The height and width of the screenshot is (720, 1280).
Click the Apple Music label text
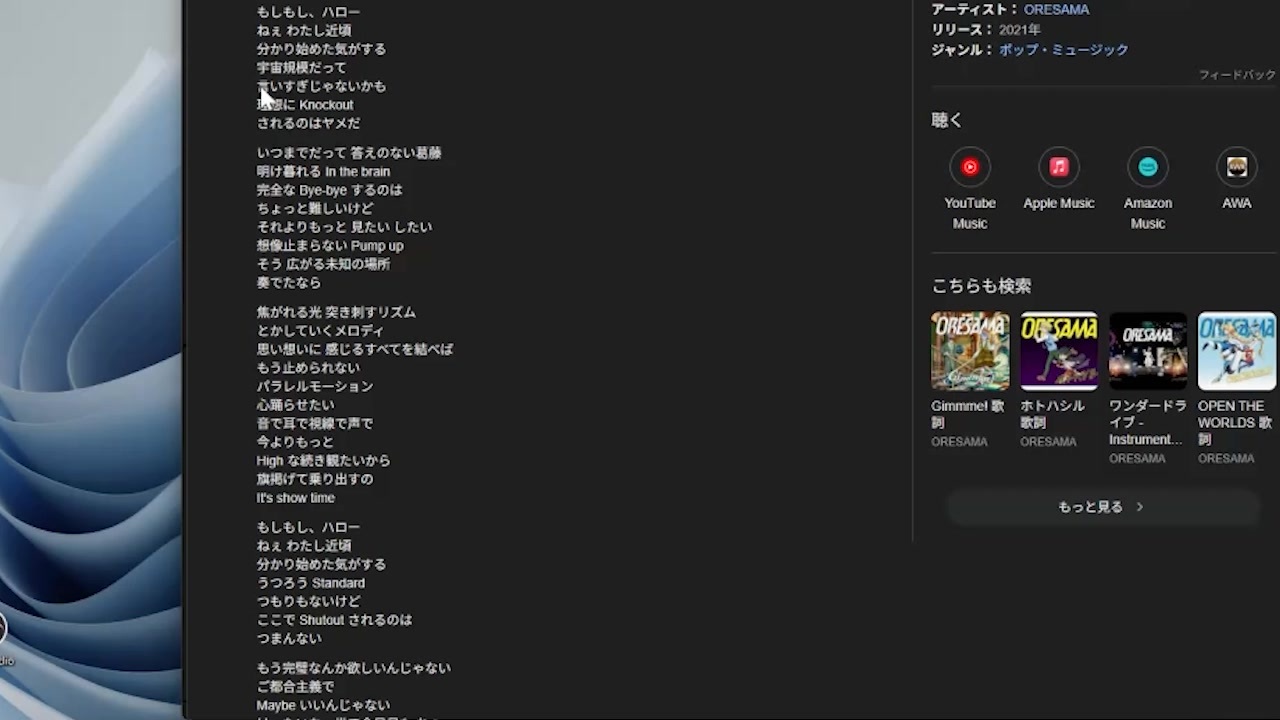1059,203
